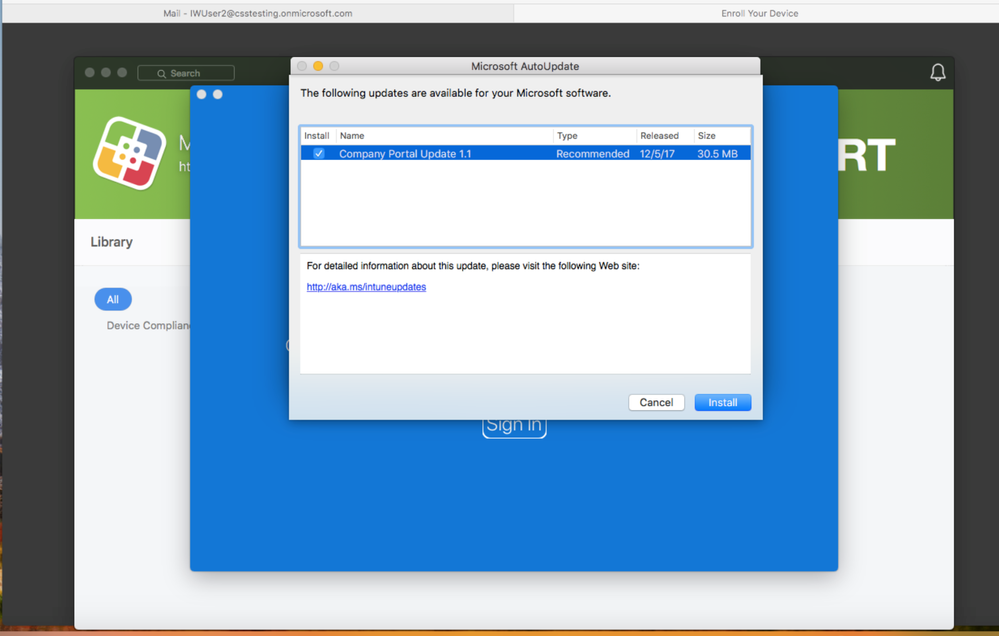999x636 pixels.
Task: Sort updates by Size column header
Action: (722, 136)
